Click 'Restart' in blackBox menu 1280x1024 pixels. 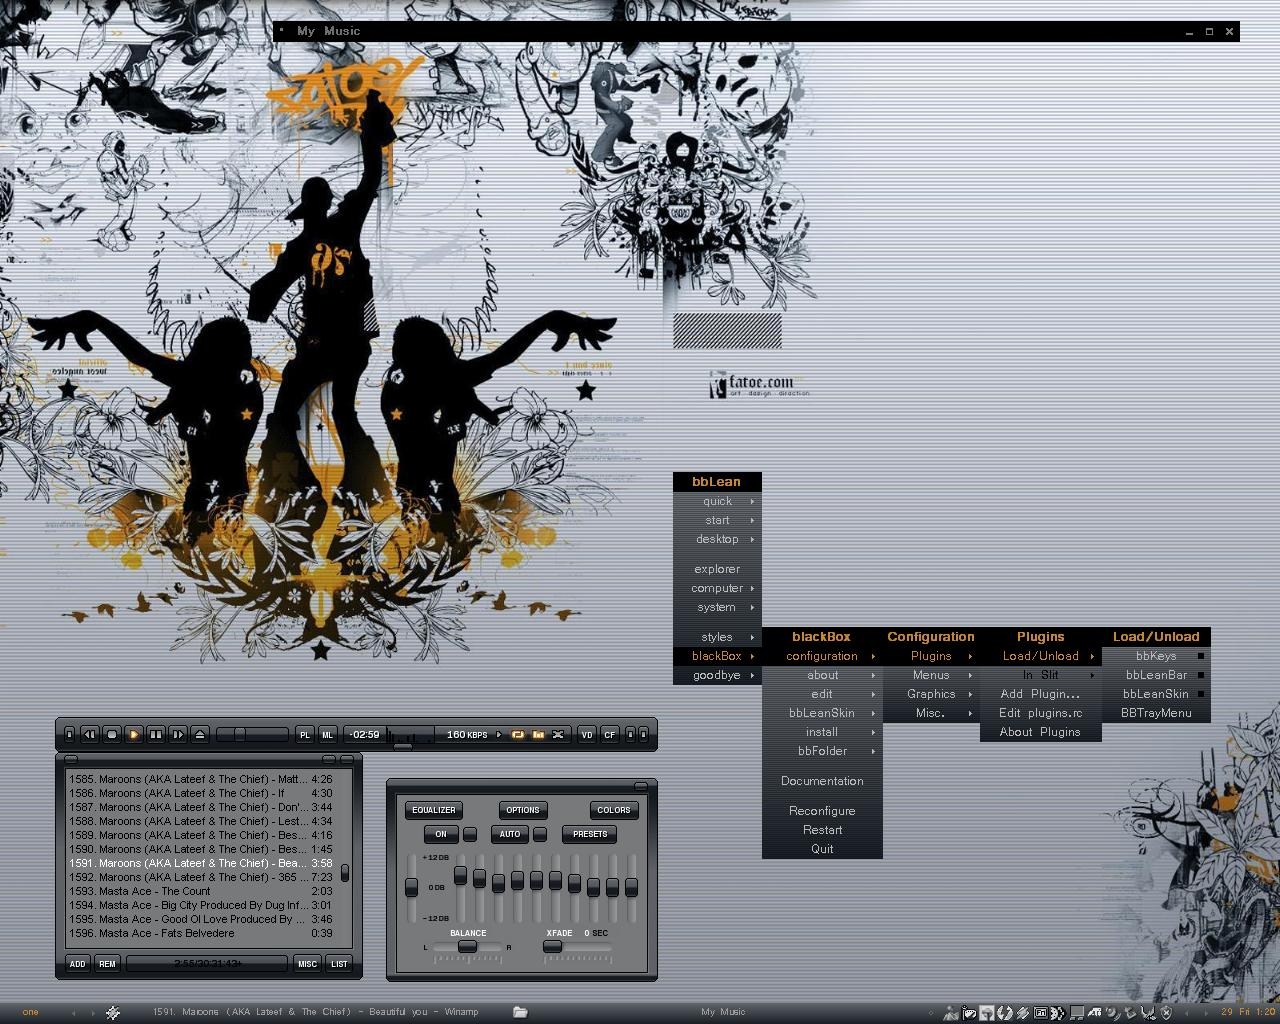[x=822, y=830]
